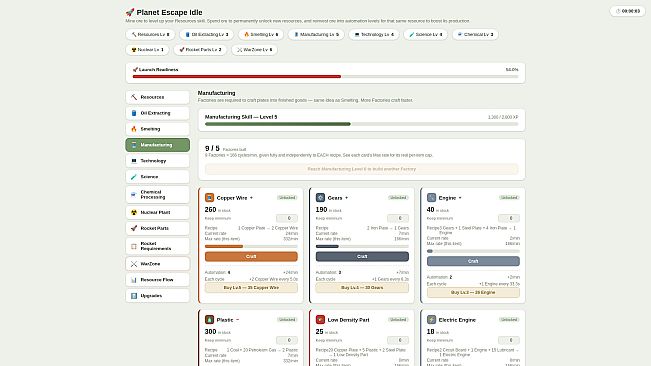Click the Copper Wire card icon
Image resolution: width=651 pixels, height=366 pixels.
tap(209, 198)
